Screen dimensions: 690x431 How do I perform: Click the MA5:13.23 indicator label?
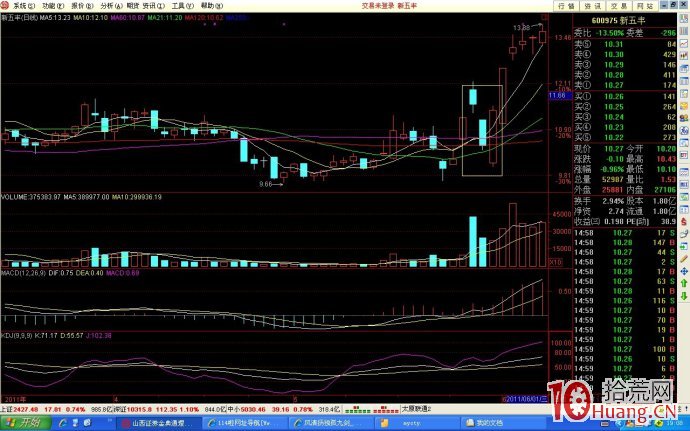click(55, 18)
